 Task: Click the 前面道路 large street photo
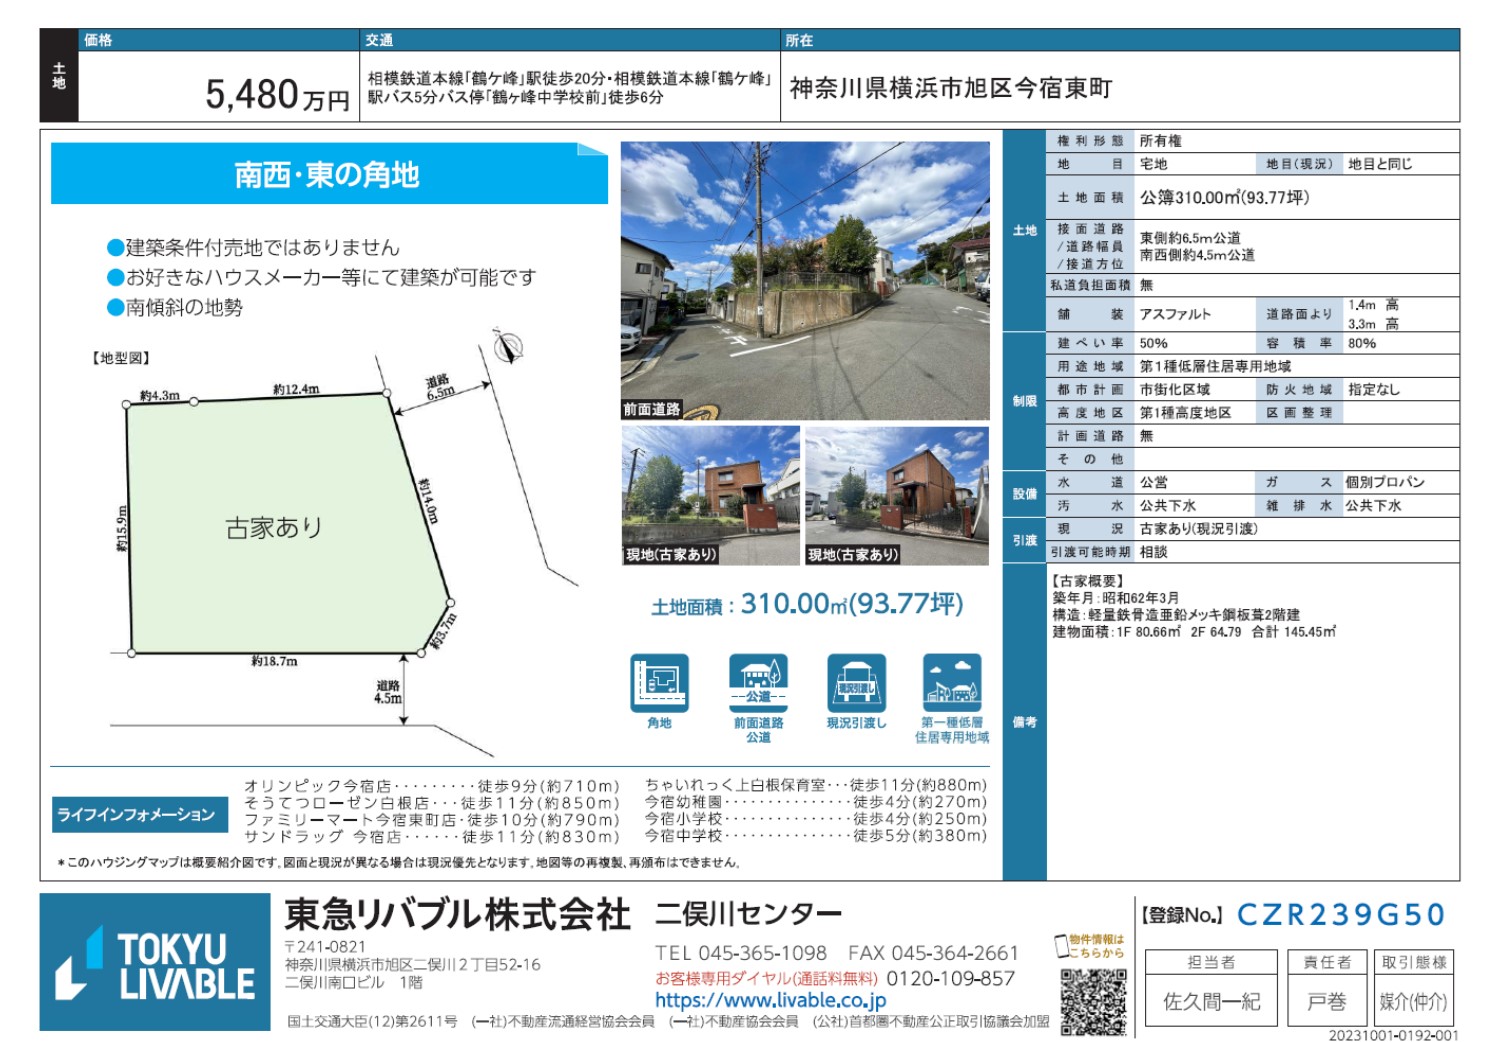[805, 280]
